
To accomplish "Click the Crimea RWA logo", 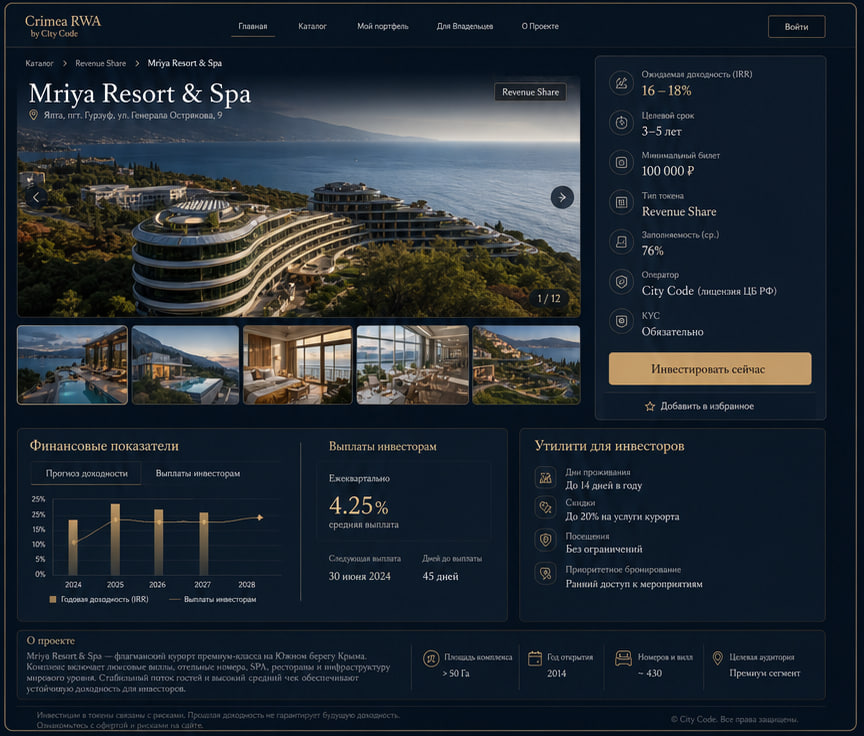I will tap(63, 26).
